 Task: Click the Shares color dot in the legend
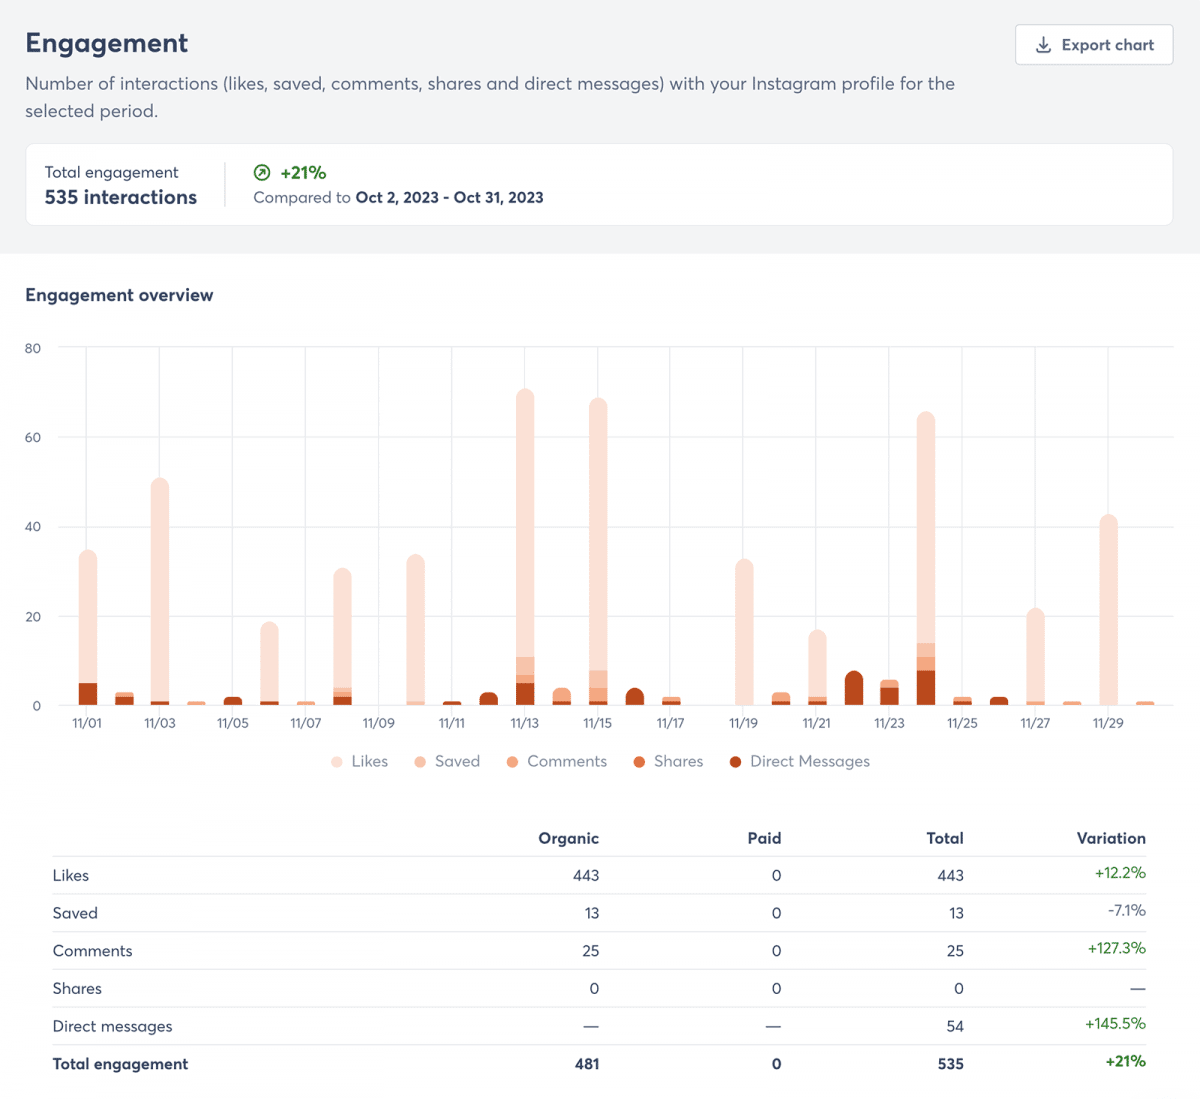(639, 761)
